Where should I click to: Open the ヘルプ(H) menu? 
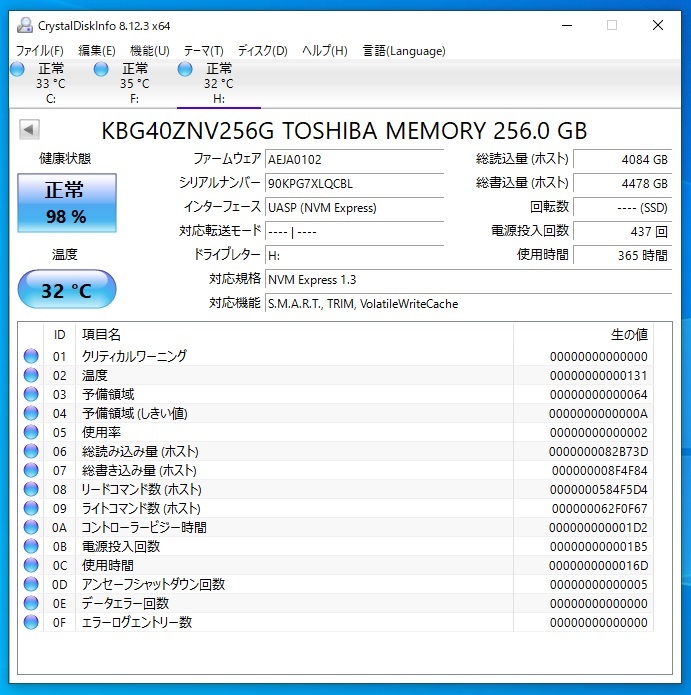[x=324, y=51]
